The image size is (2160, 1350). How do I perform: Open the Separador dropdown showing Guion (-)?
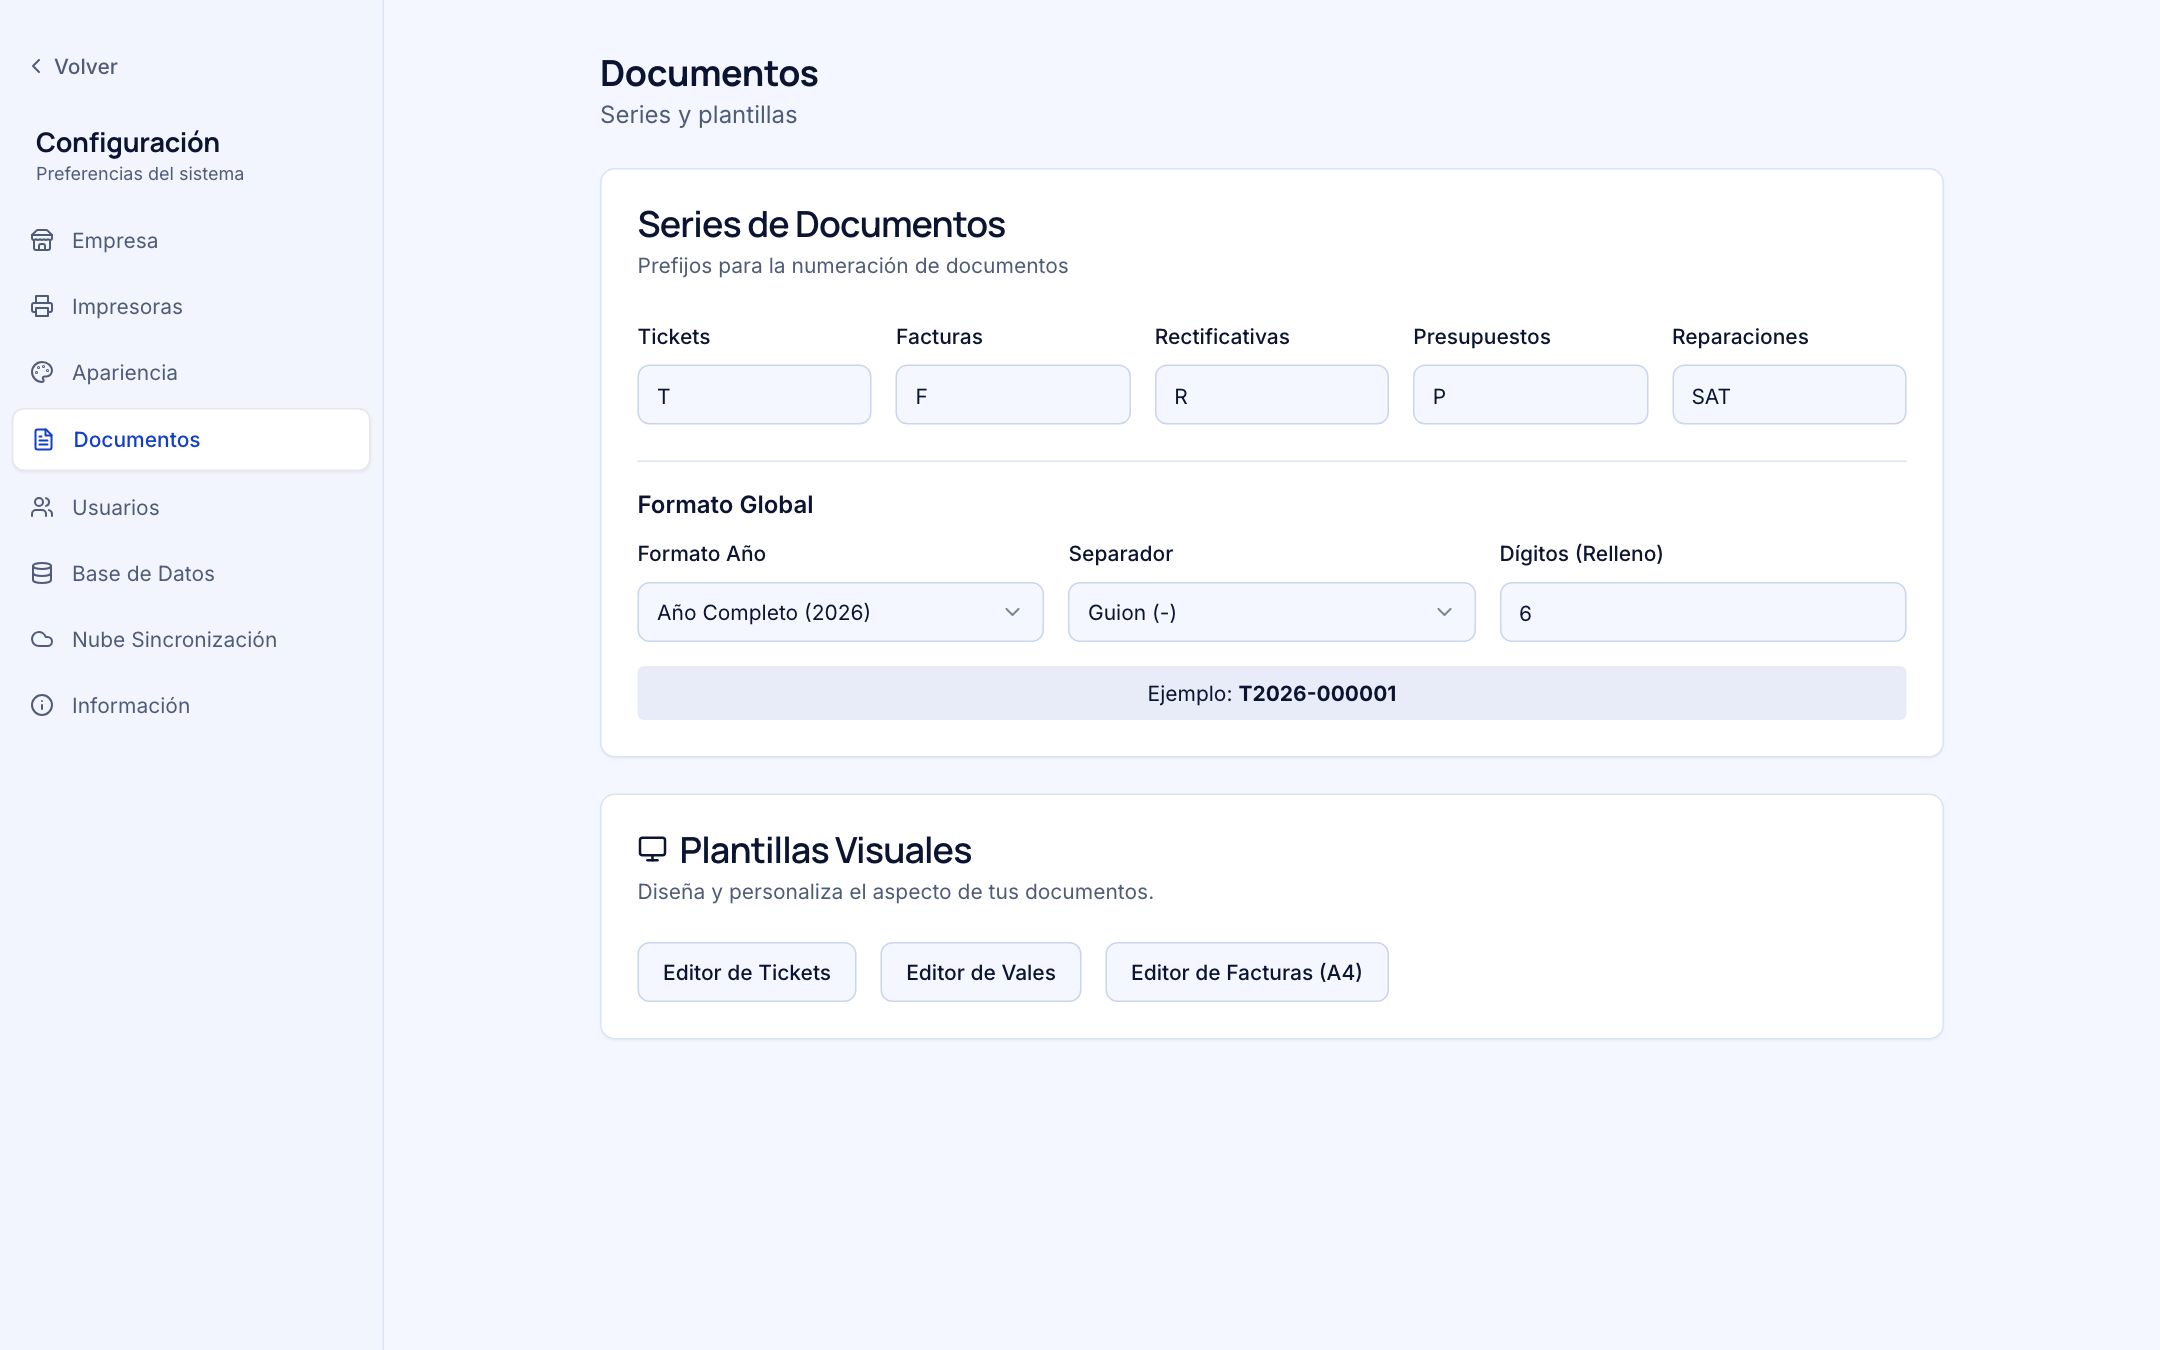(x=1271, y=612)
